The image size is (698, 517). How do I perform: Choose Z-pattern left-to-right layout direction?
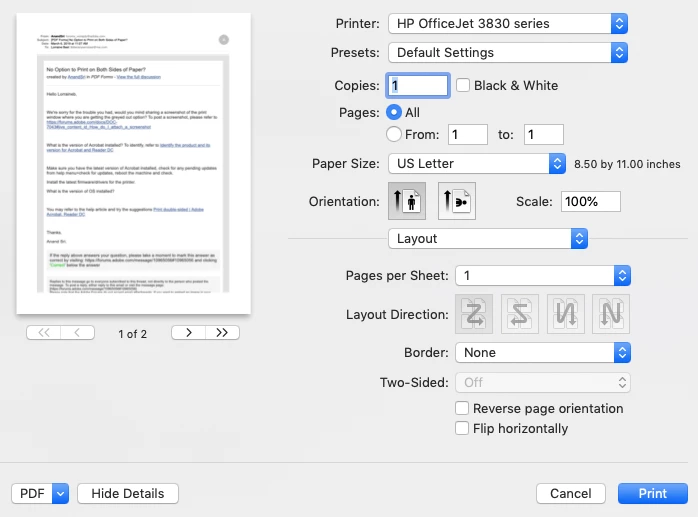pyautogui.click(x=474, y=314)
